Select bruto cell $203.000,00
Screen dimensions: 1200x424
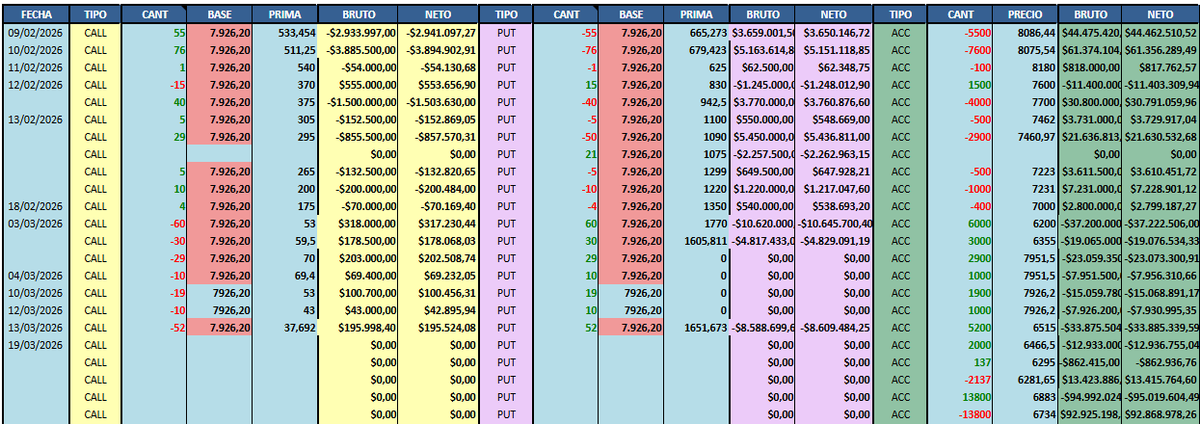pyautogui.click(x=357, y=258)
